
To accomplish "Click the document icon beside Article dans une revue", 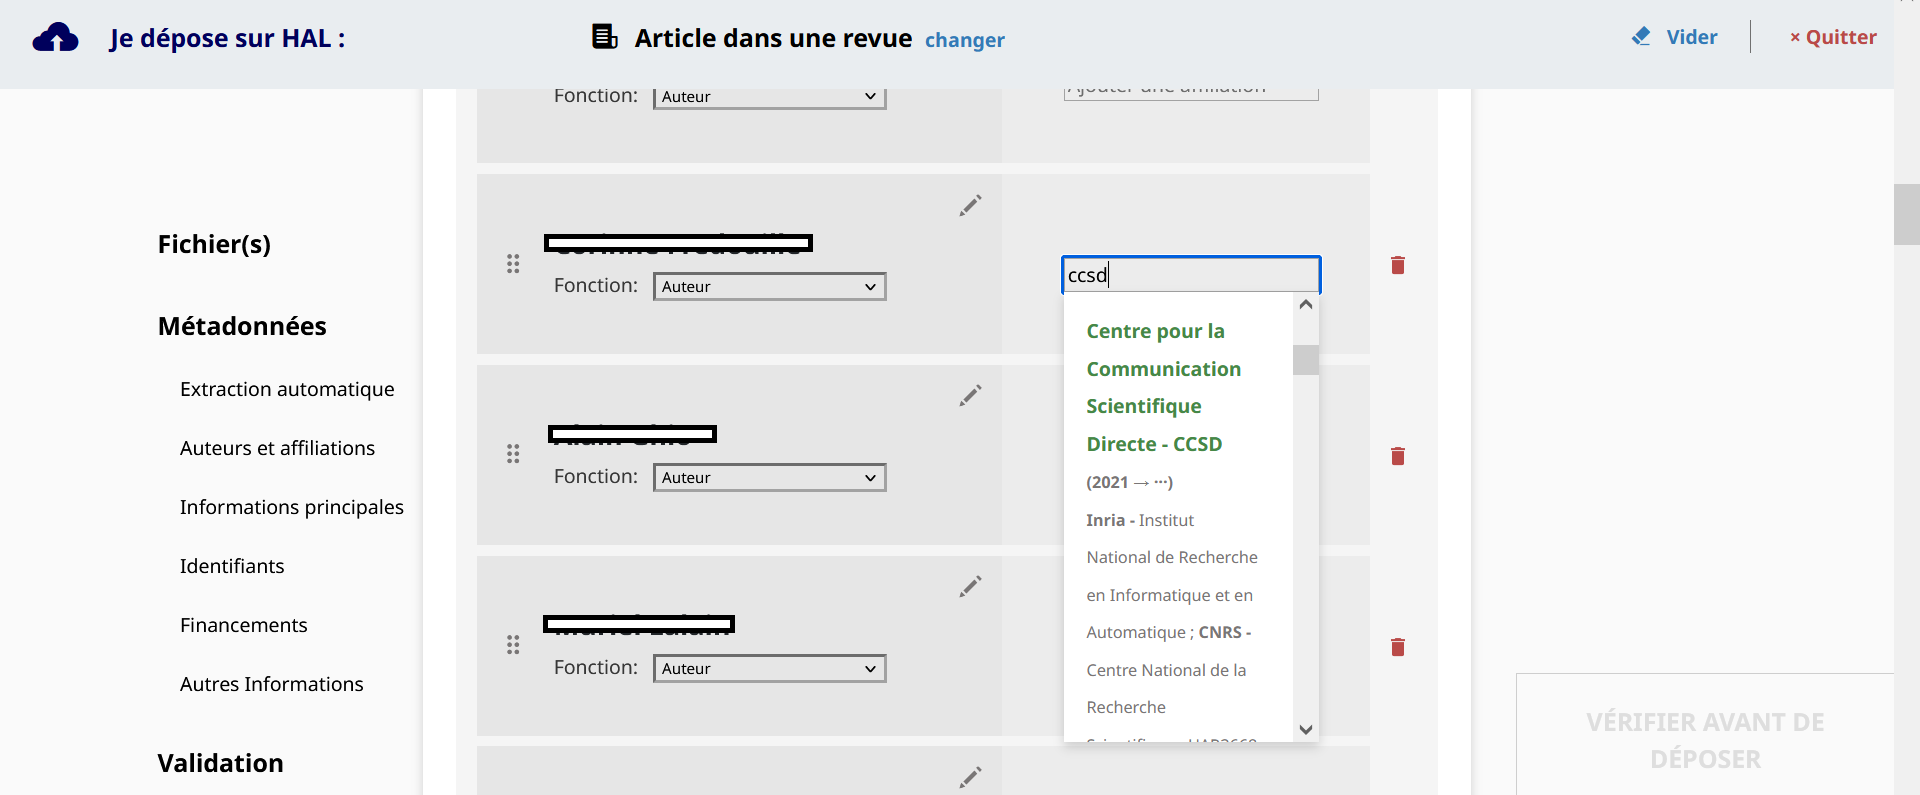I will 604,37.
